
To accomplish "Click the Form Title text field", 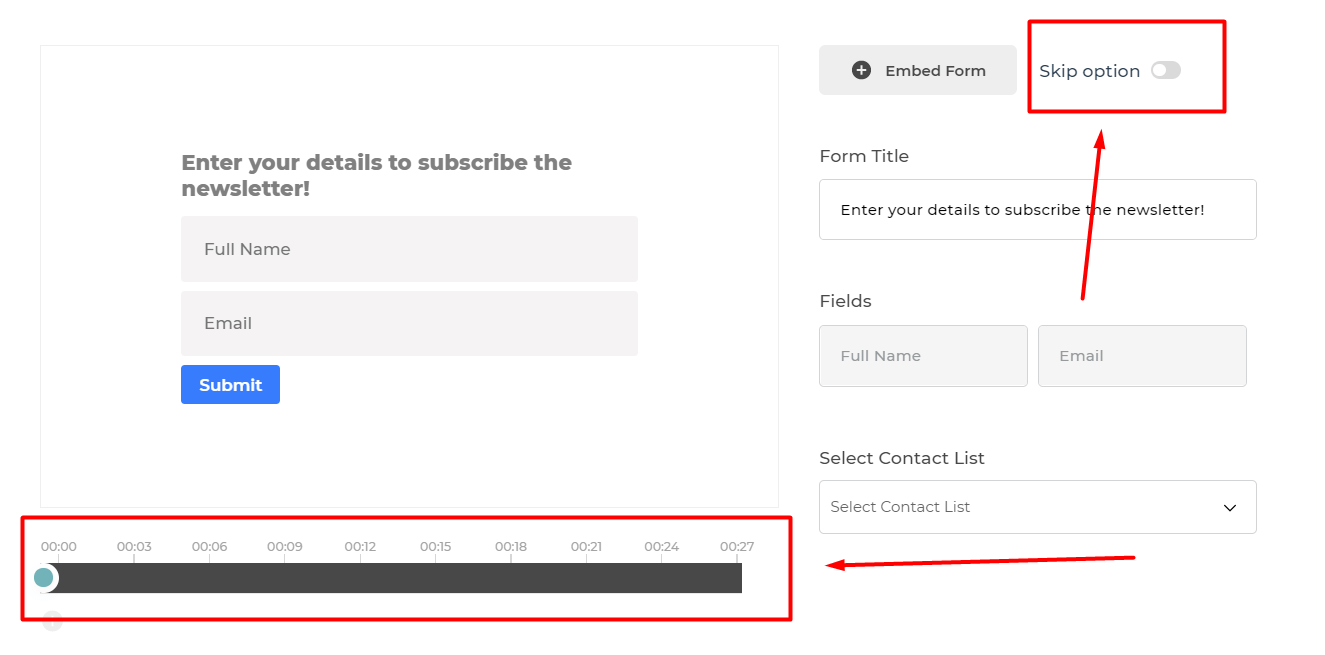I will click(1037, 210).
